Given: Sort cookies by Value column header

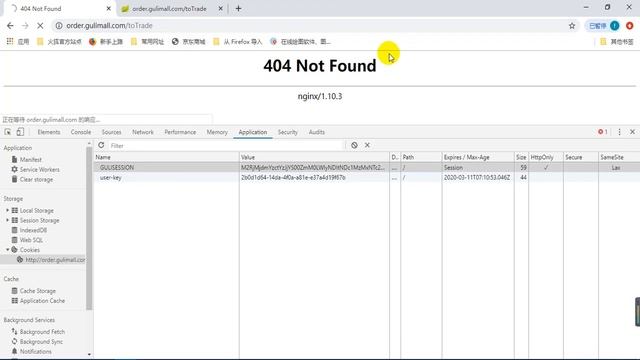Looking at the screenshot, I should click(314, 157).
